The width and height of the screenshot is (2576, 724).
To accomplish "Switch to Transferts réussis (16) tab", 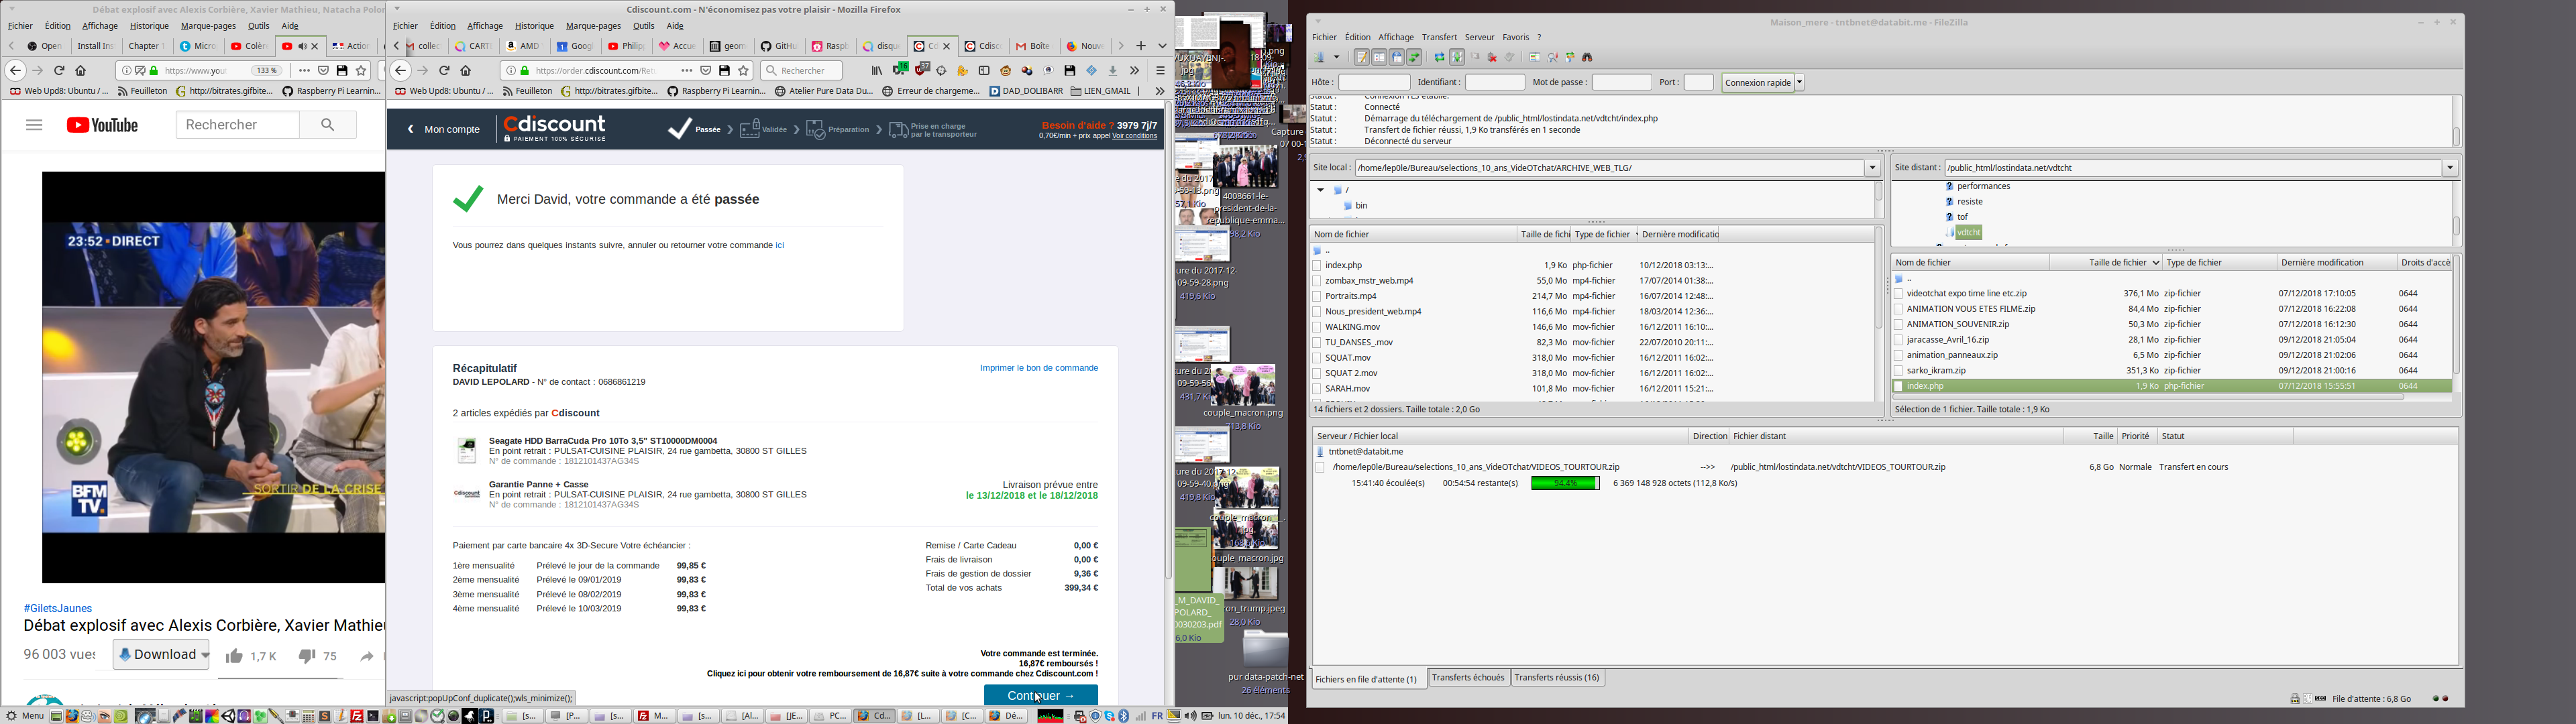I will pos(1557,678).
